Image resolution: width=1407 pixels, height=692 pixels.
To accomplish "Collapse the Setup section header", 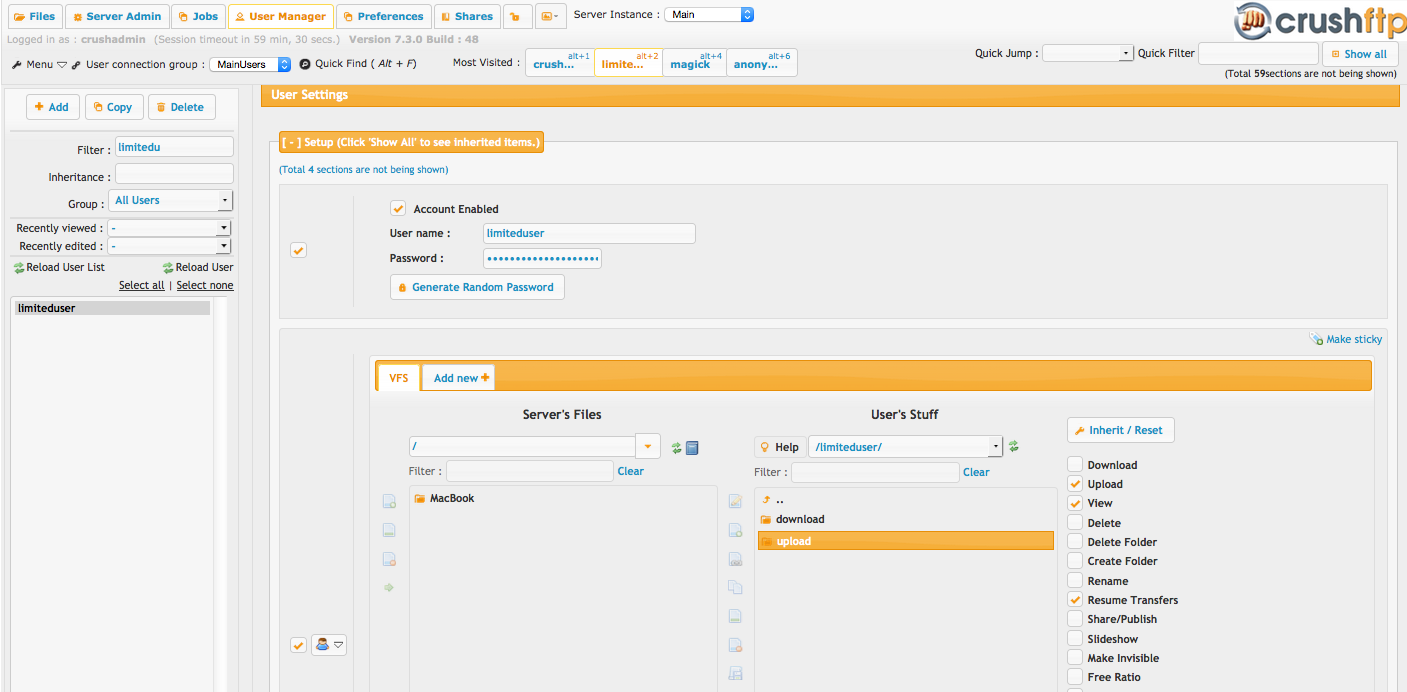I will 411,142.
